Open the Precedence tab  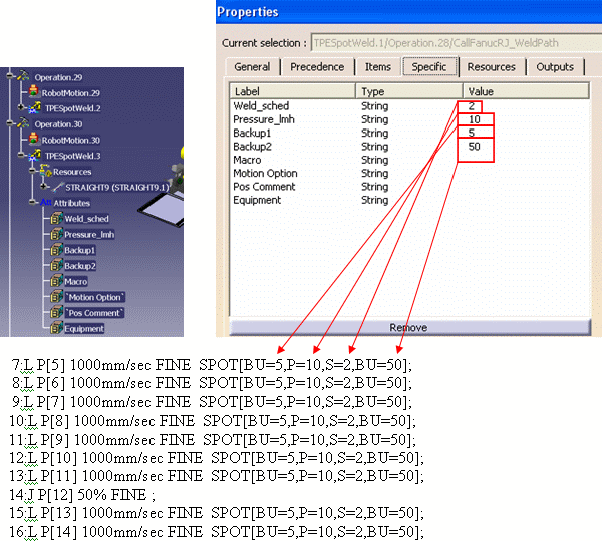(316, 67)
